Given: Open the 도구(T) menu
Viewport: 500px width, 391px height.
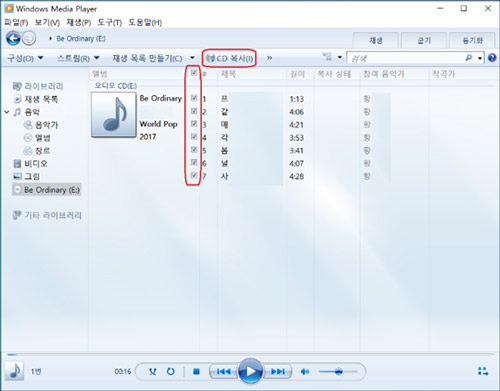Looking at the screenshot, I should click(x=109, y=23).
